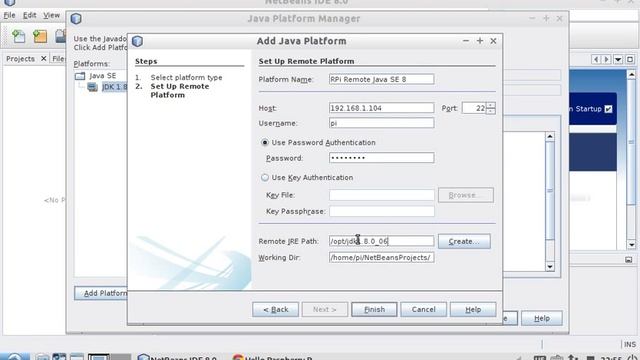
Task: Click Add Platform button in Java Platform Manager
Action: [101, 293]
